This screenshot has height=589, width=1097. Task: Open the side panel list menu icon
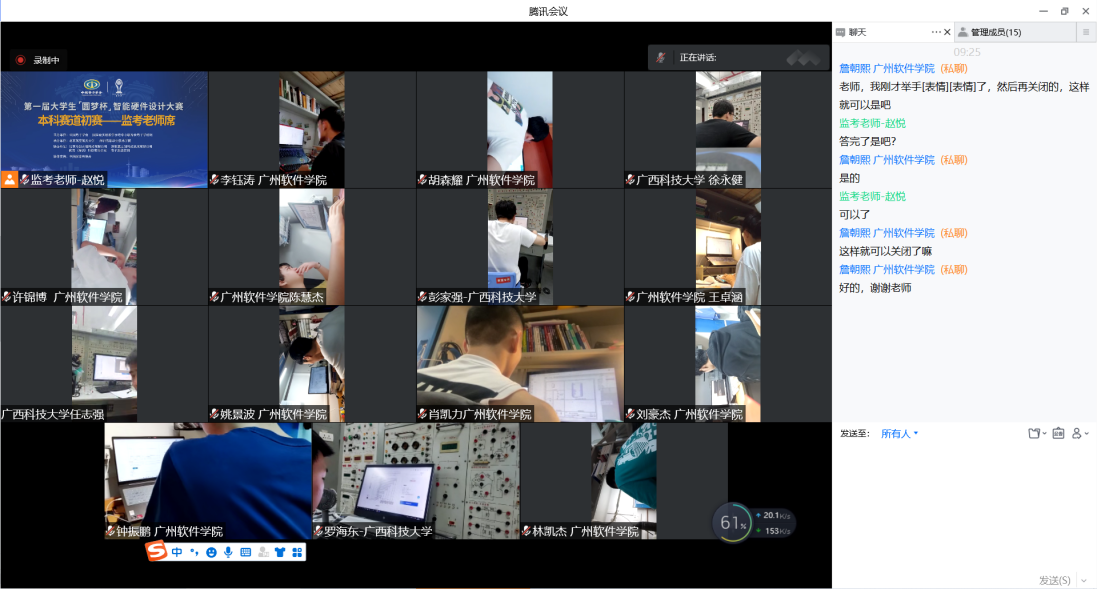(x=1086, y=32)
